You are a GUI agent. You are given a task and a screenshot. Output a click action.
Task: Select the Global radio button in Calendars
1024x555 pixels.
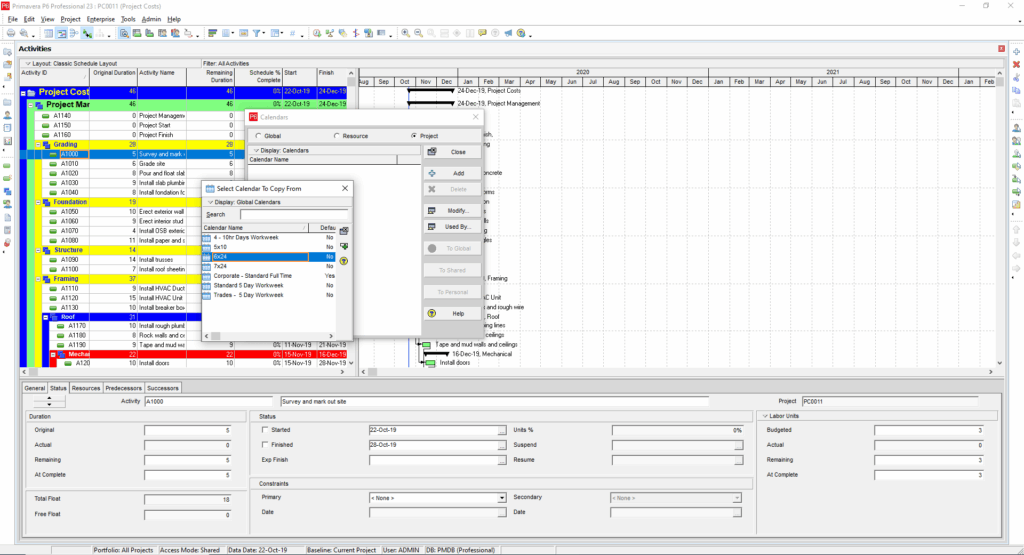point(259,136)
